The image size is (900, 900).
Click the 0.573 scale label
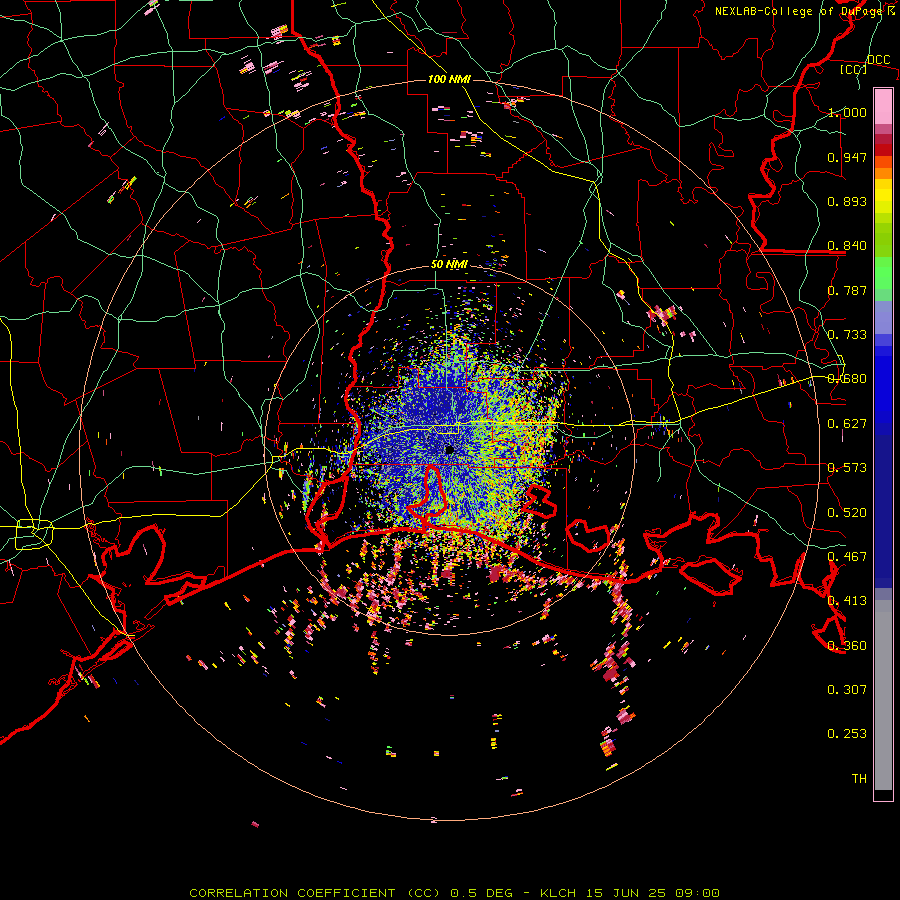(847, 468)
